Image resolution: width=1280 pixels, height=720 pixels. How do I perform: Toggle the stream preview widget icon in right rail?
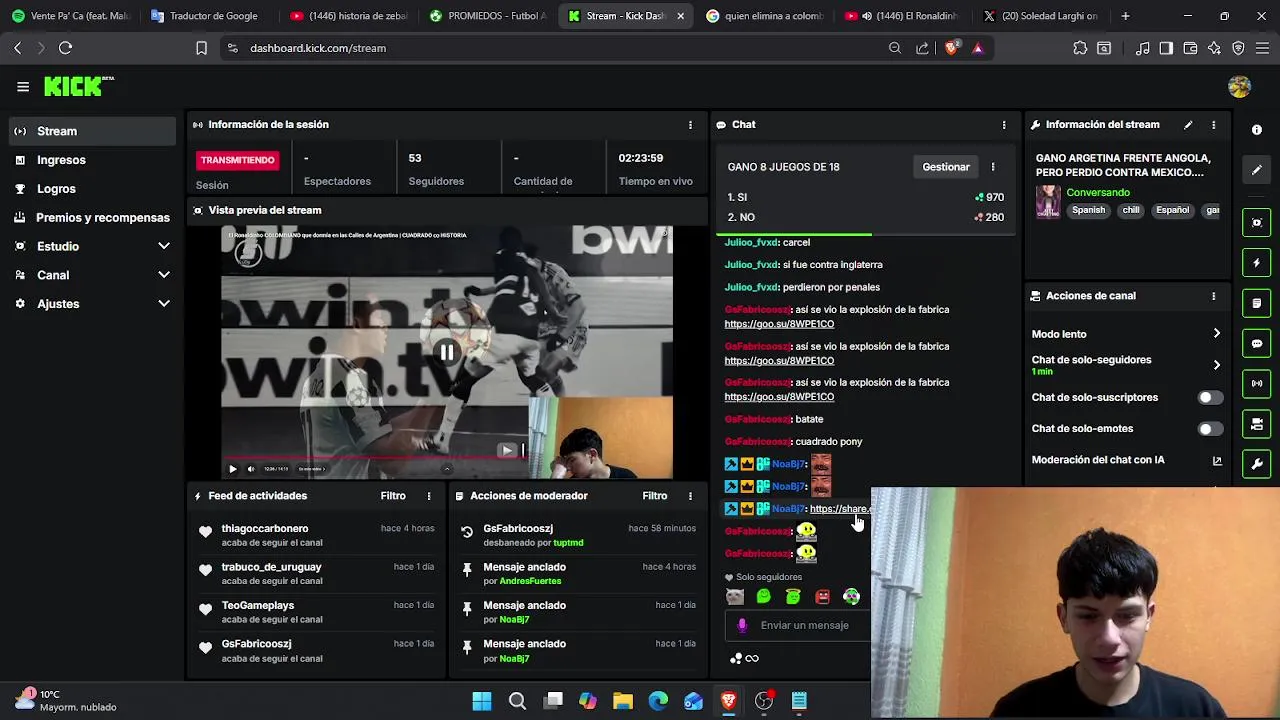tap(1257, 222)
